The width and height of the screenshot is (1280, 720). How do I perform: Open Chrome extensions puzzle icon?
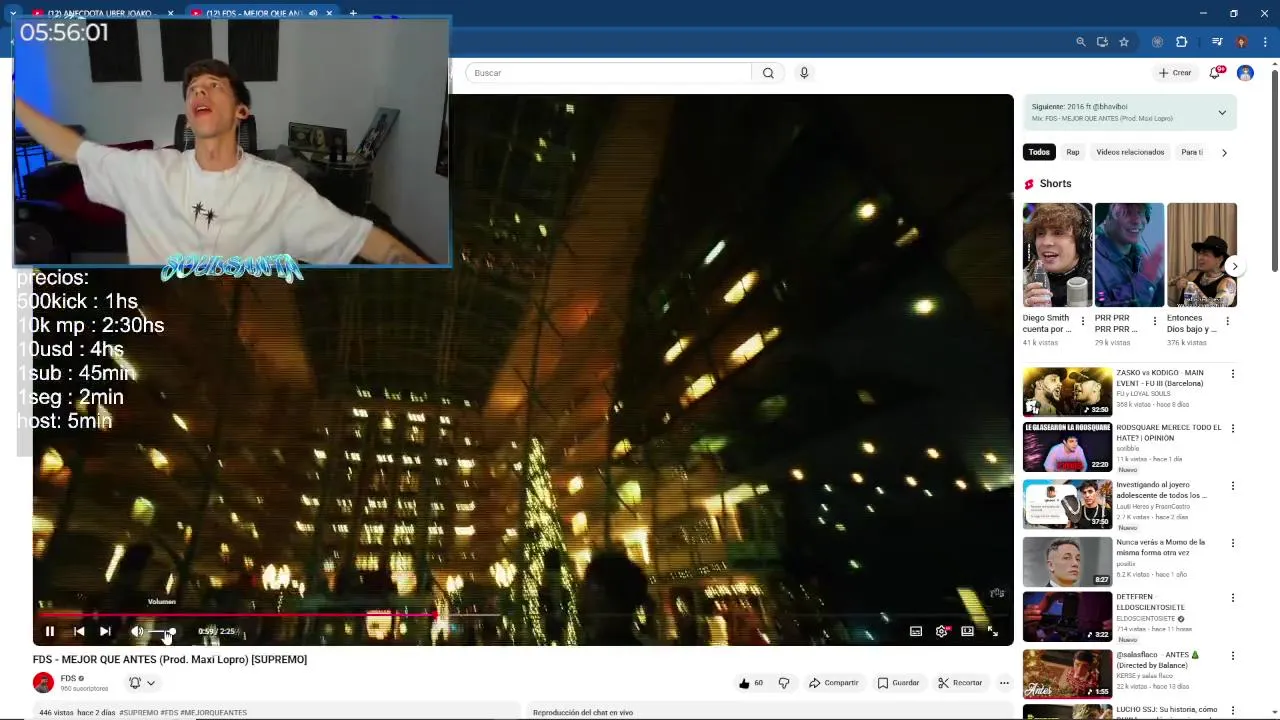(x=1181, y=42)
